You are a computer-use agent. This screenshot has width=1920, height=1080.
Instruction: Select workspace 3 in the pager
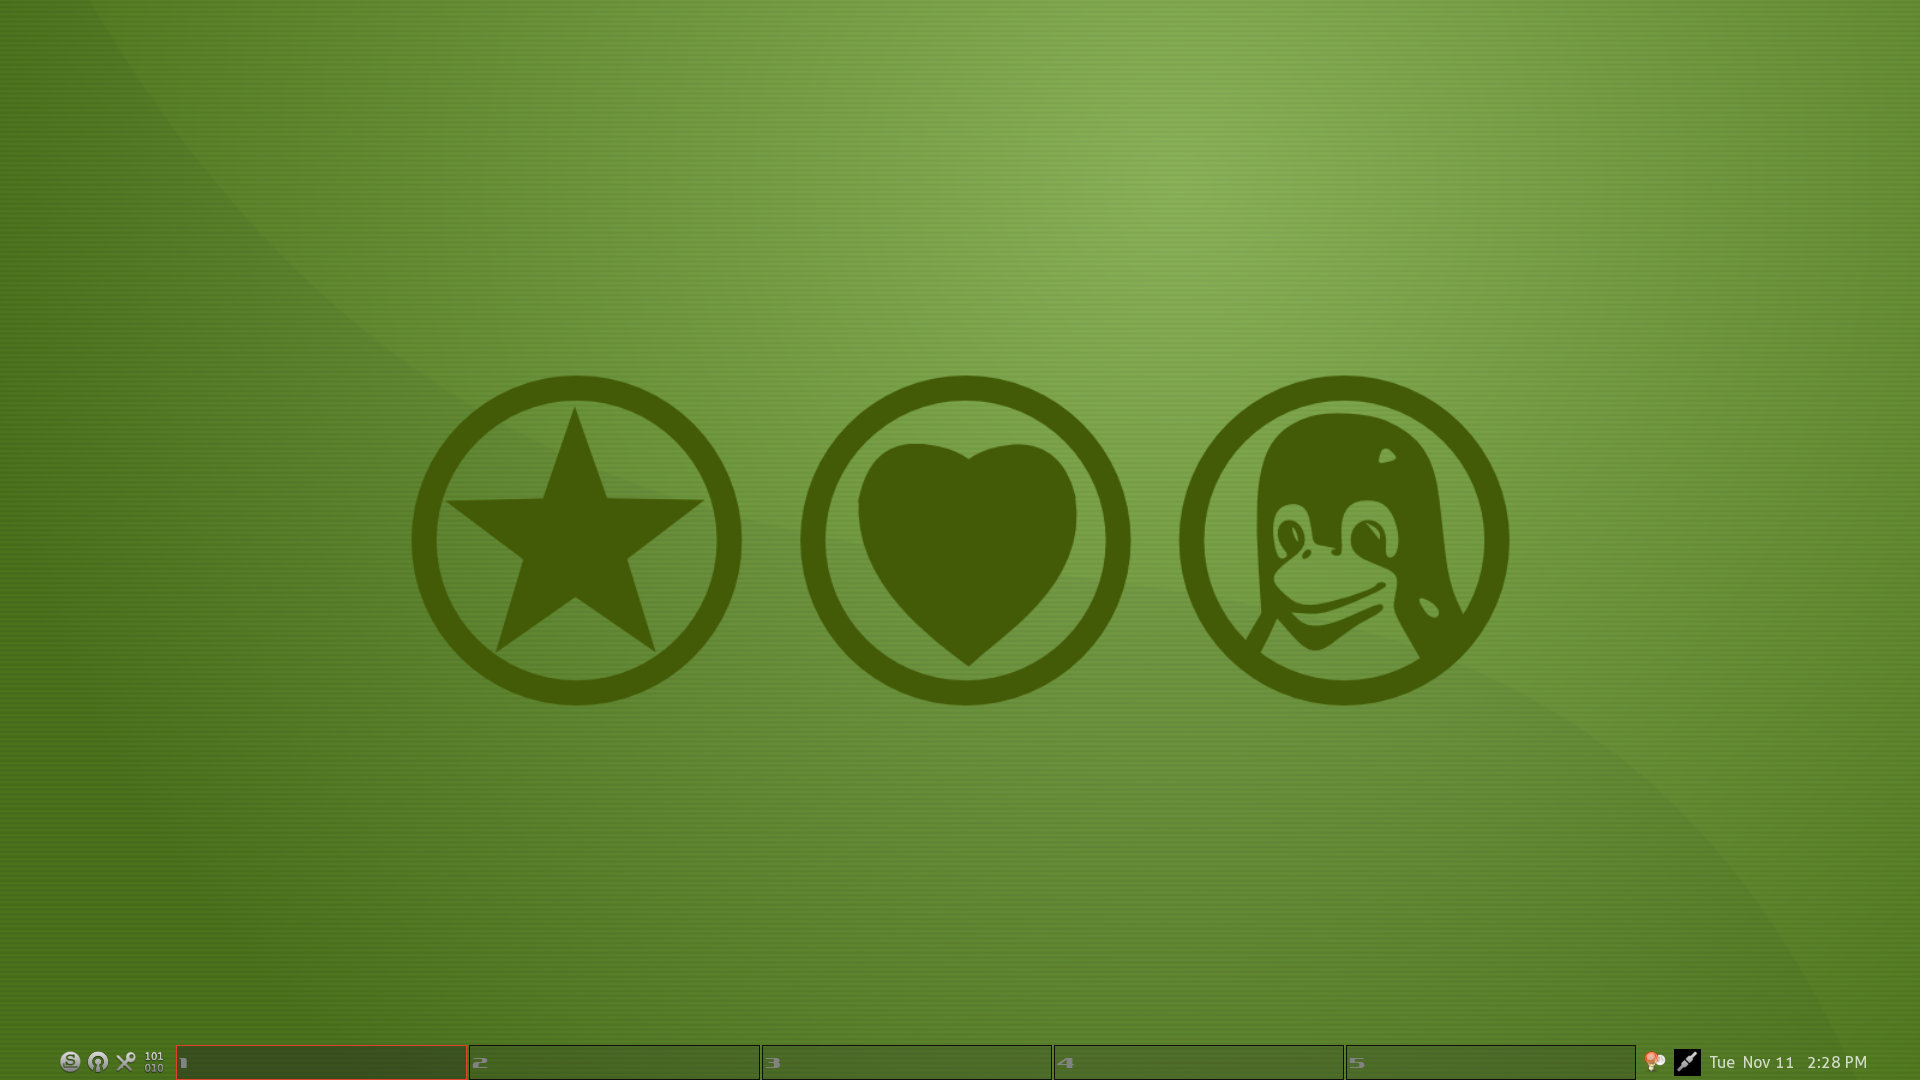[906, 1062]
